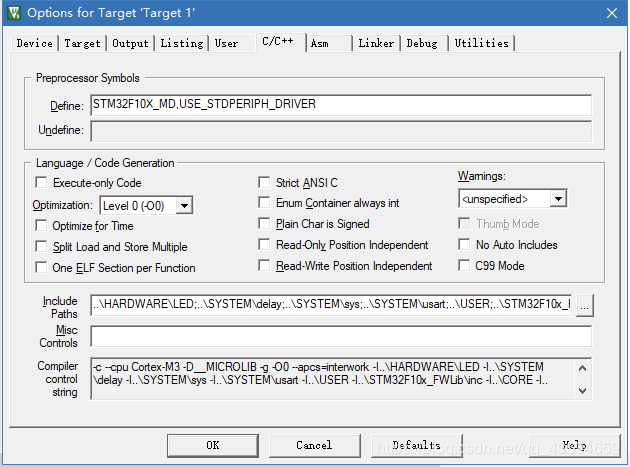The image size is (630, 467).
Task: Enable Read-Only Position Independent
Action: (x=264, y=244)
